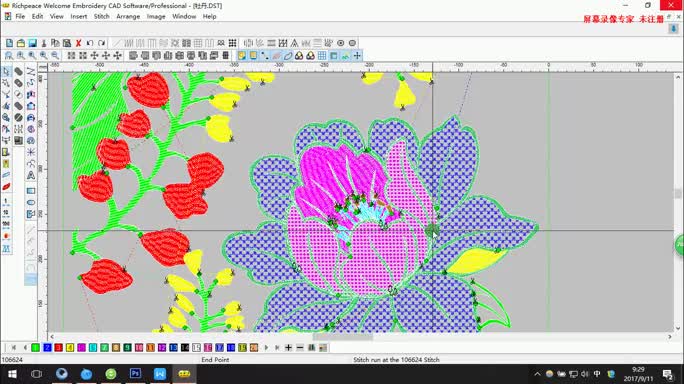Click the minus remove color button

click(x=300, y=347)
